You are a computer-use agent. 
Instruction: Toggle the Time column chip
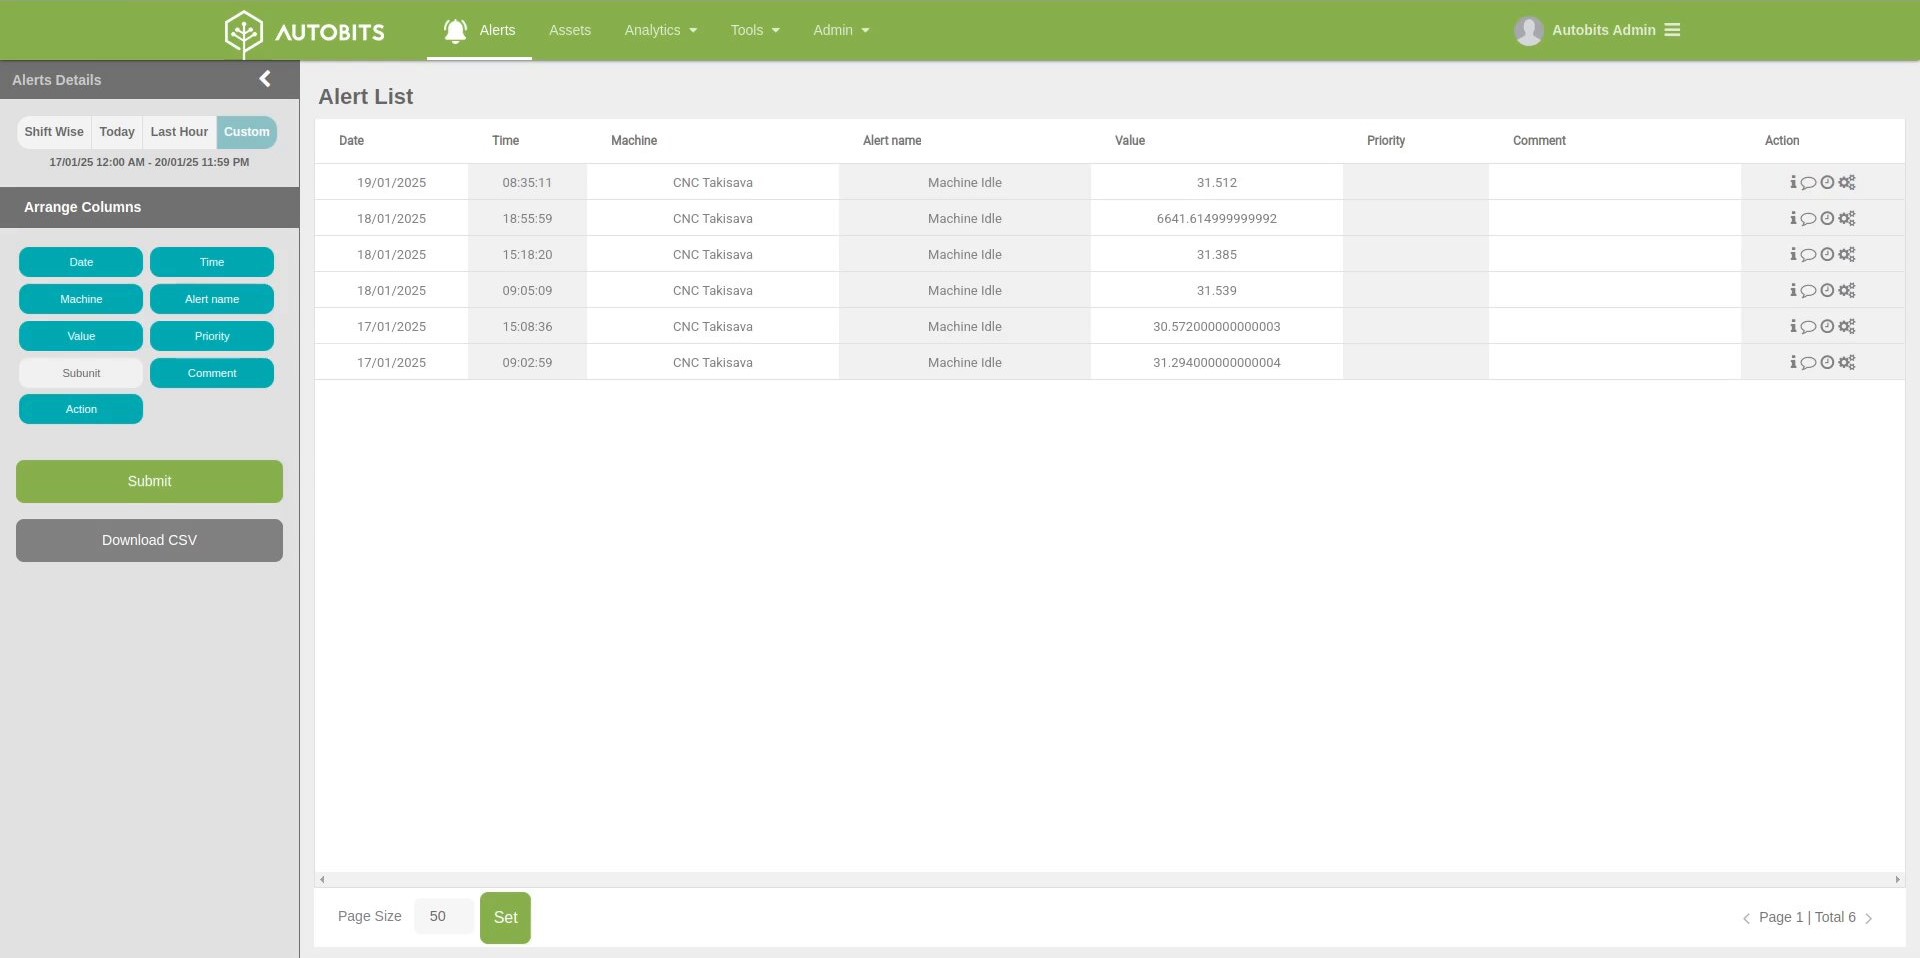tap(212, 262)
